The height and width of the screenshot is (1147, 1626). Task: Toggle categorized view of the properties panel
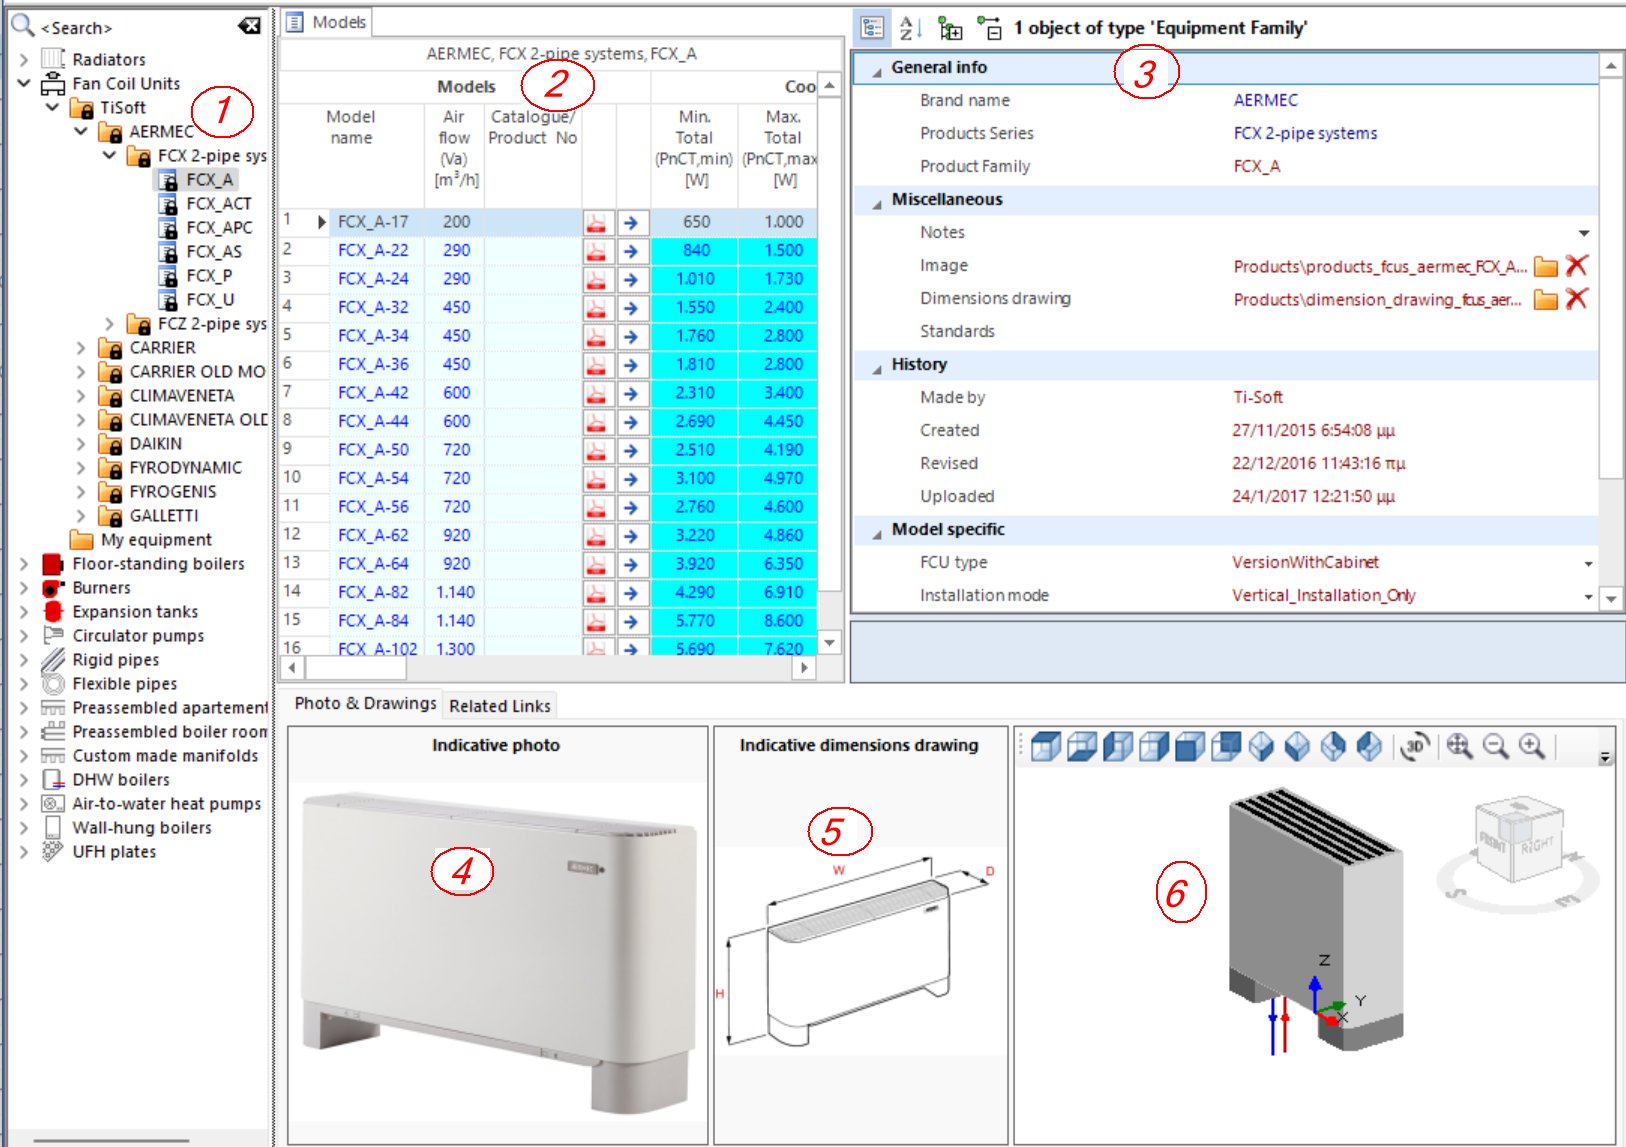click(x=871, y=30)
